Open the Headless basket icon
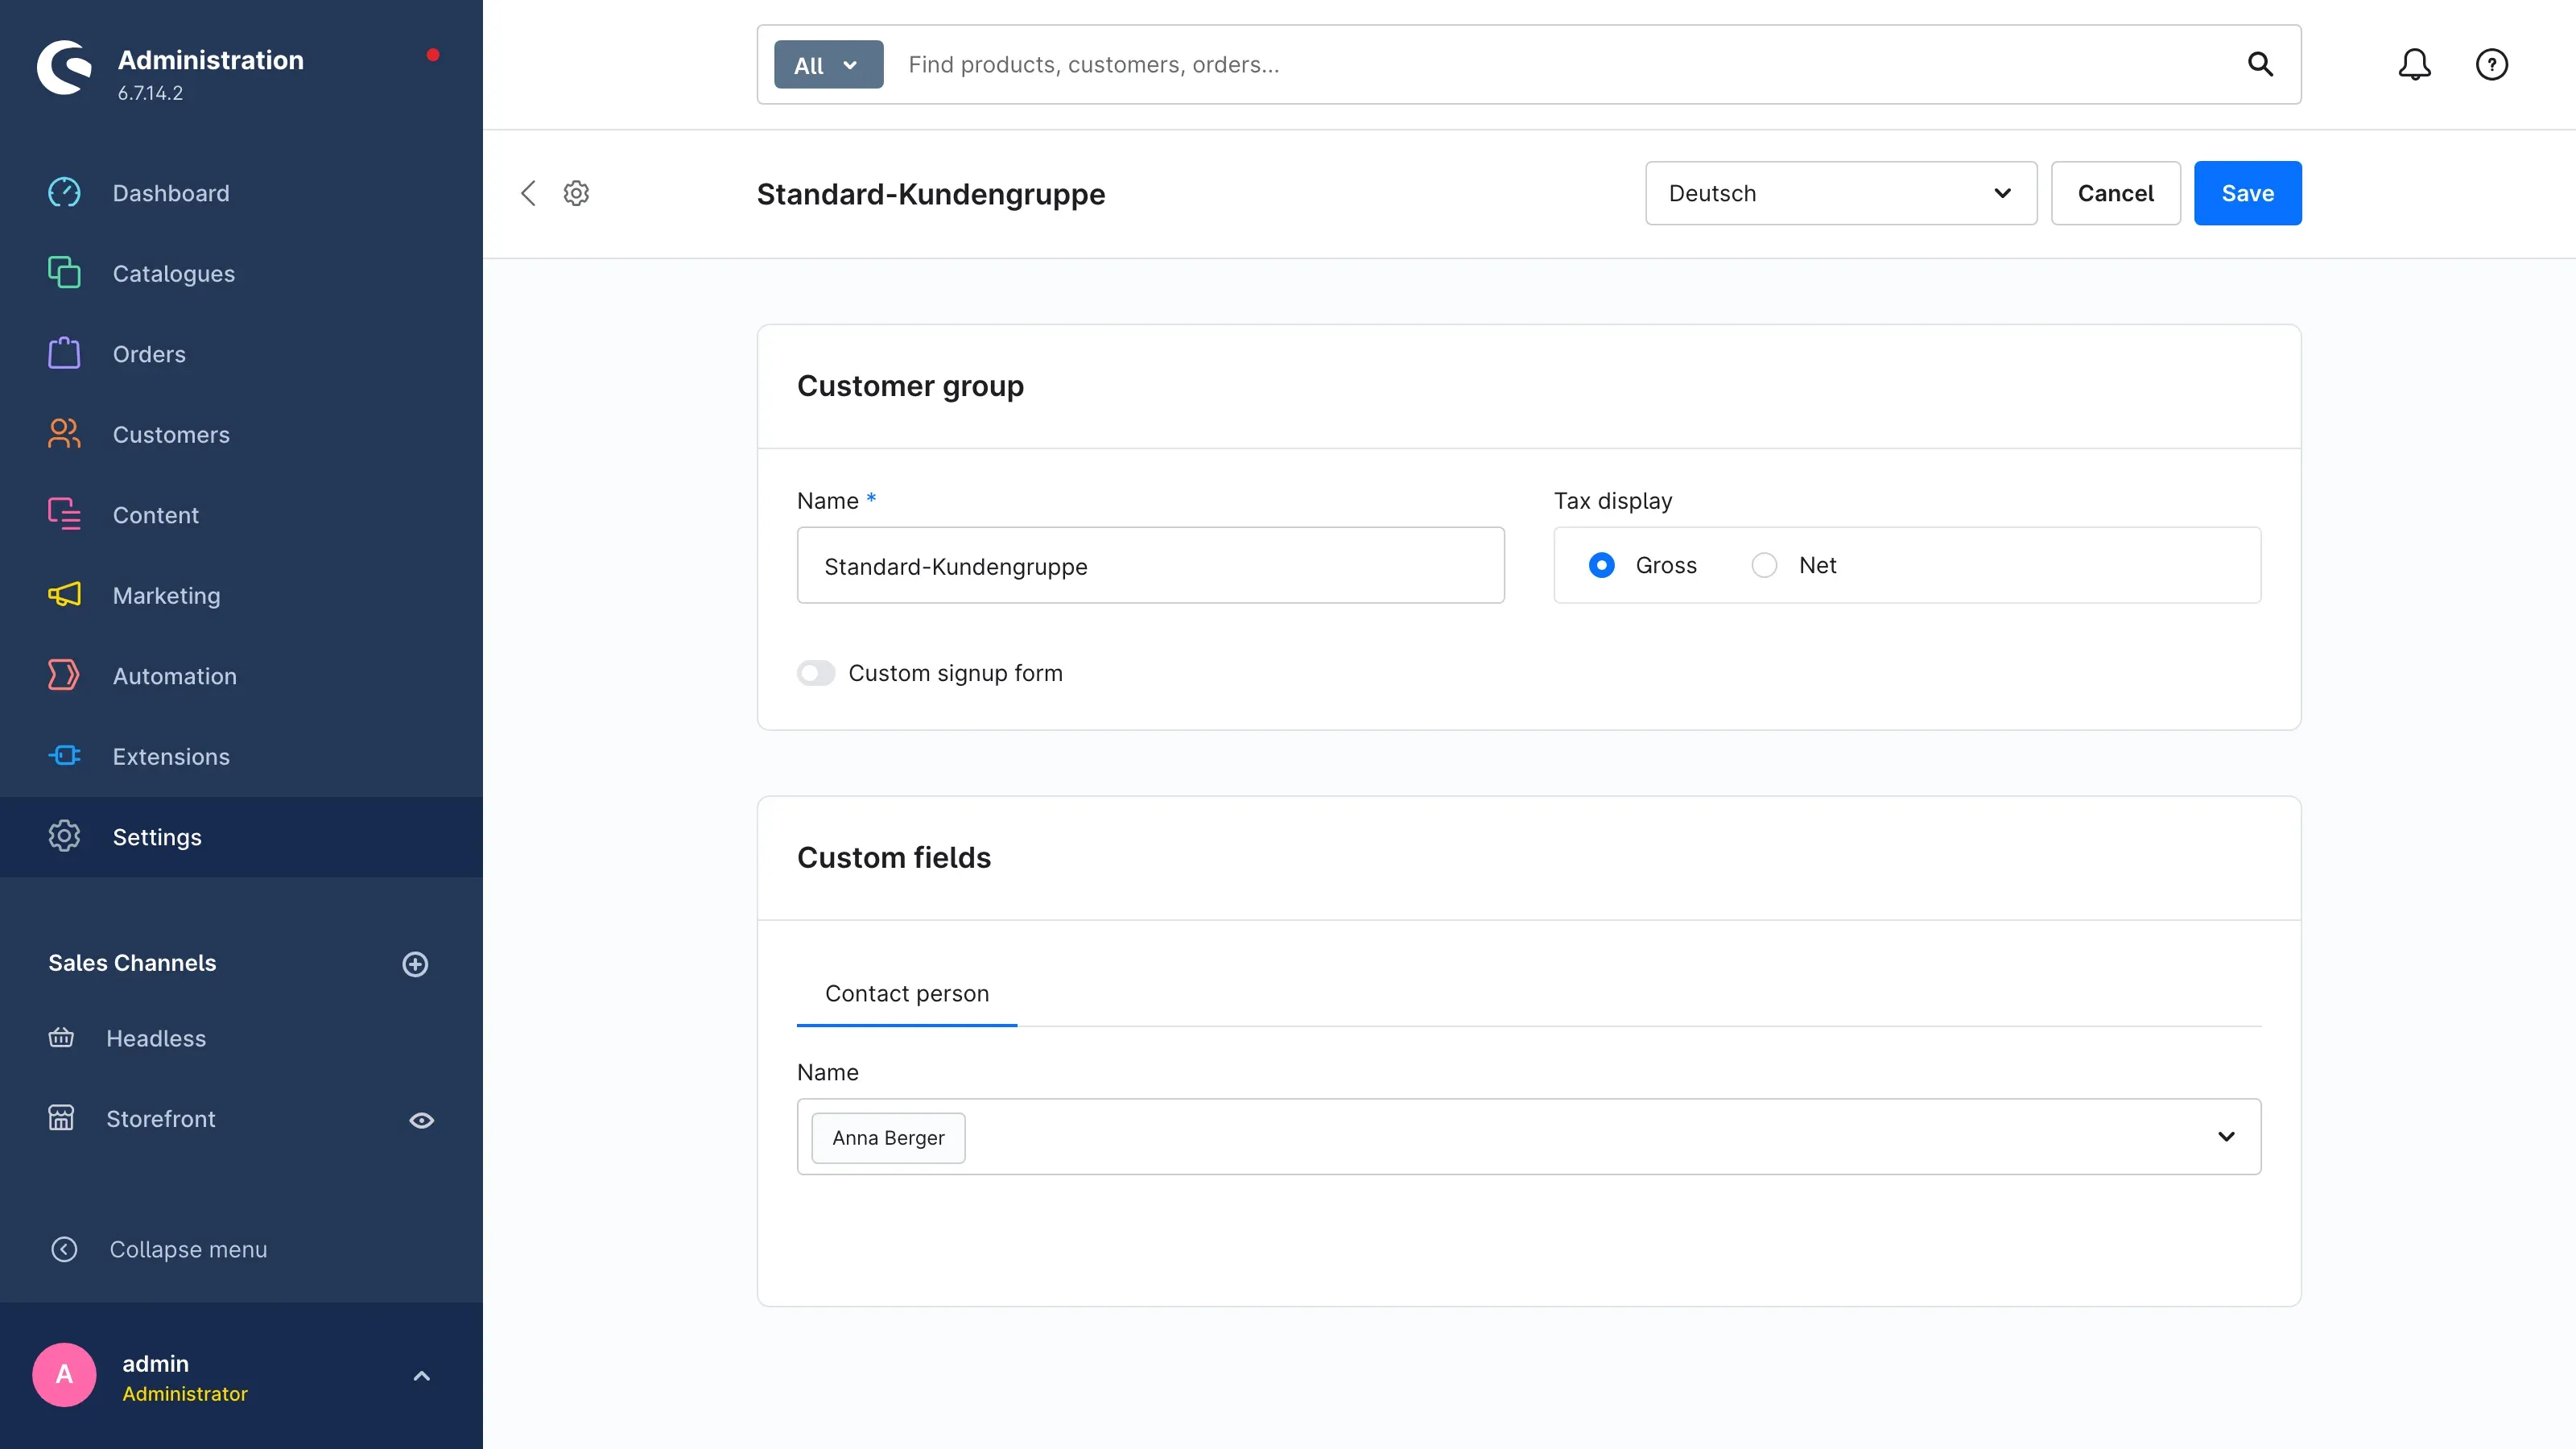2576x1449 pixels. tap(61, 1038)
